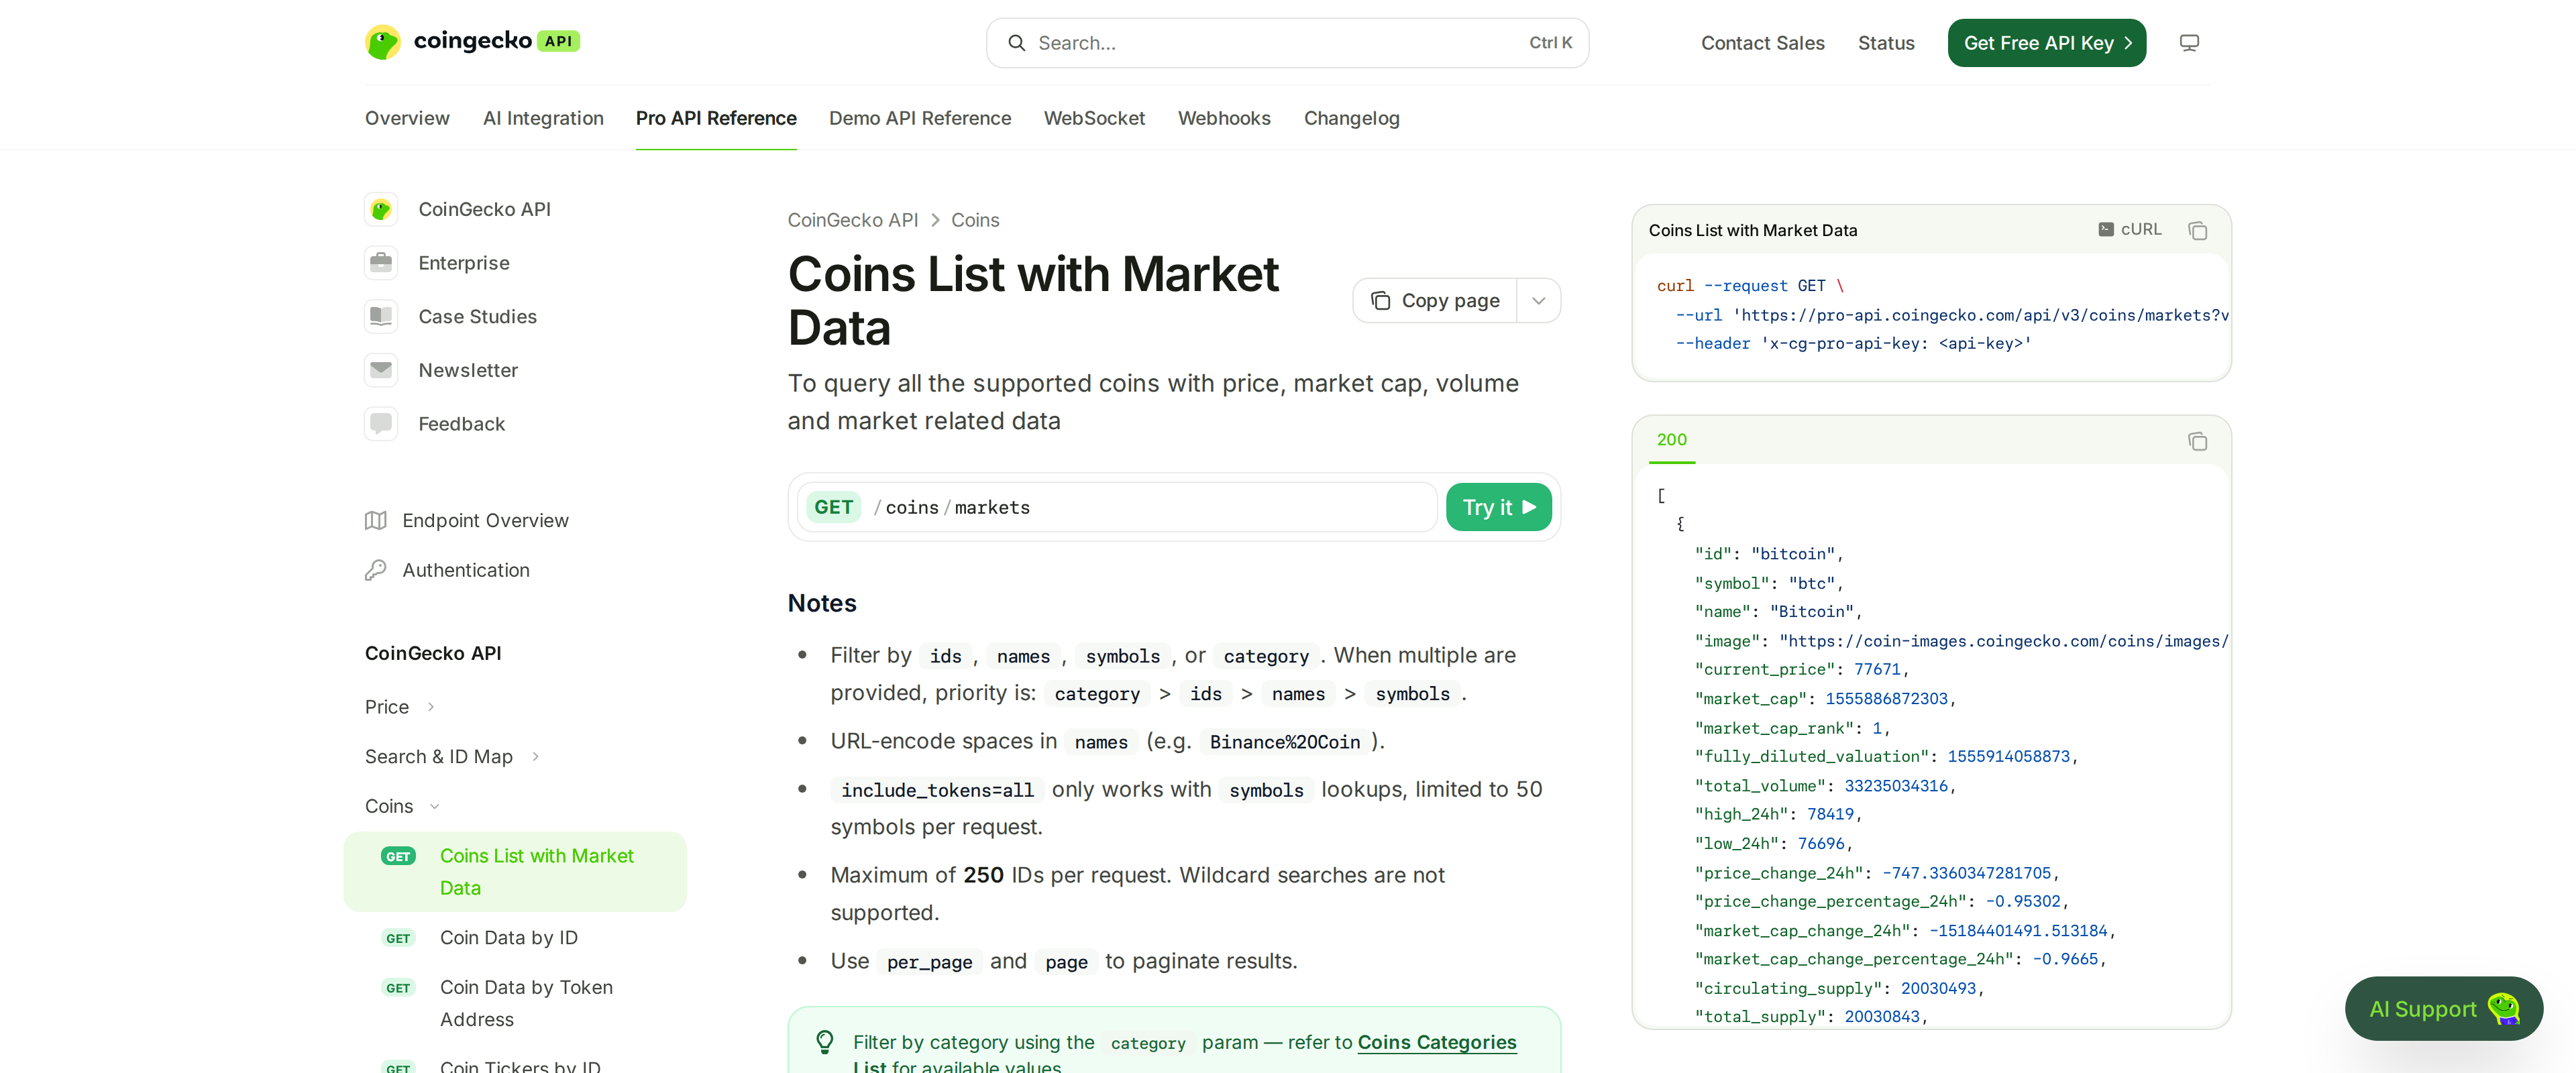Open the Feedback sidebar link
The width and height of the screenshot is (2576, 1073).
[461, 424]
